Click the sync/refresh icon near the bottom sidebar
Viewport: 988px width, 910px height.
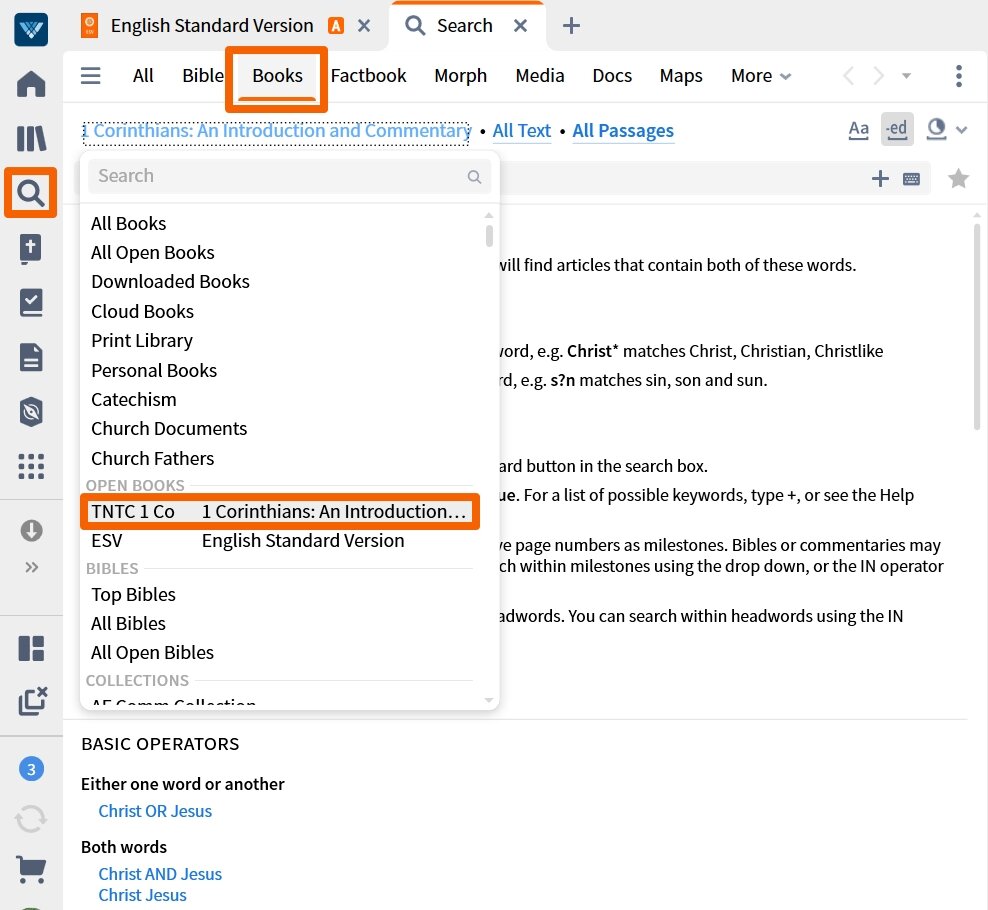[x=30, y=817]
